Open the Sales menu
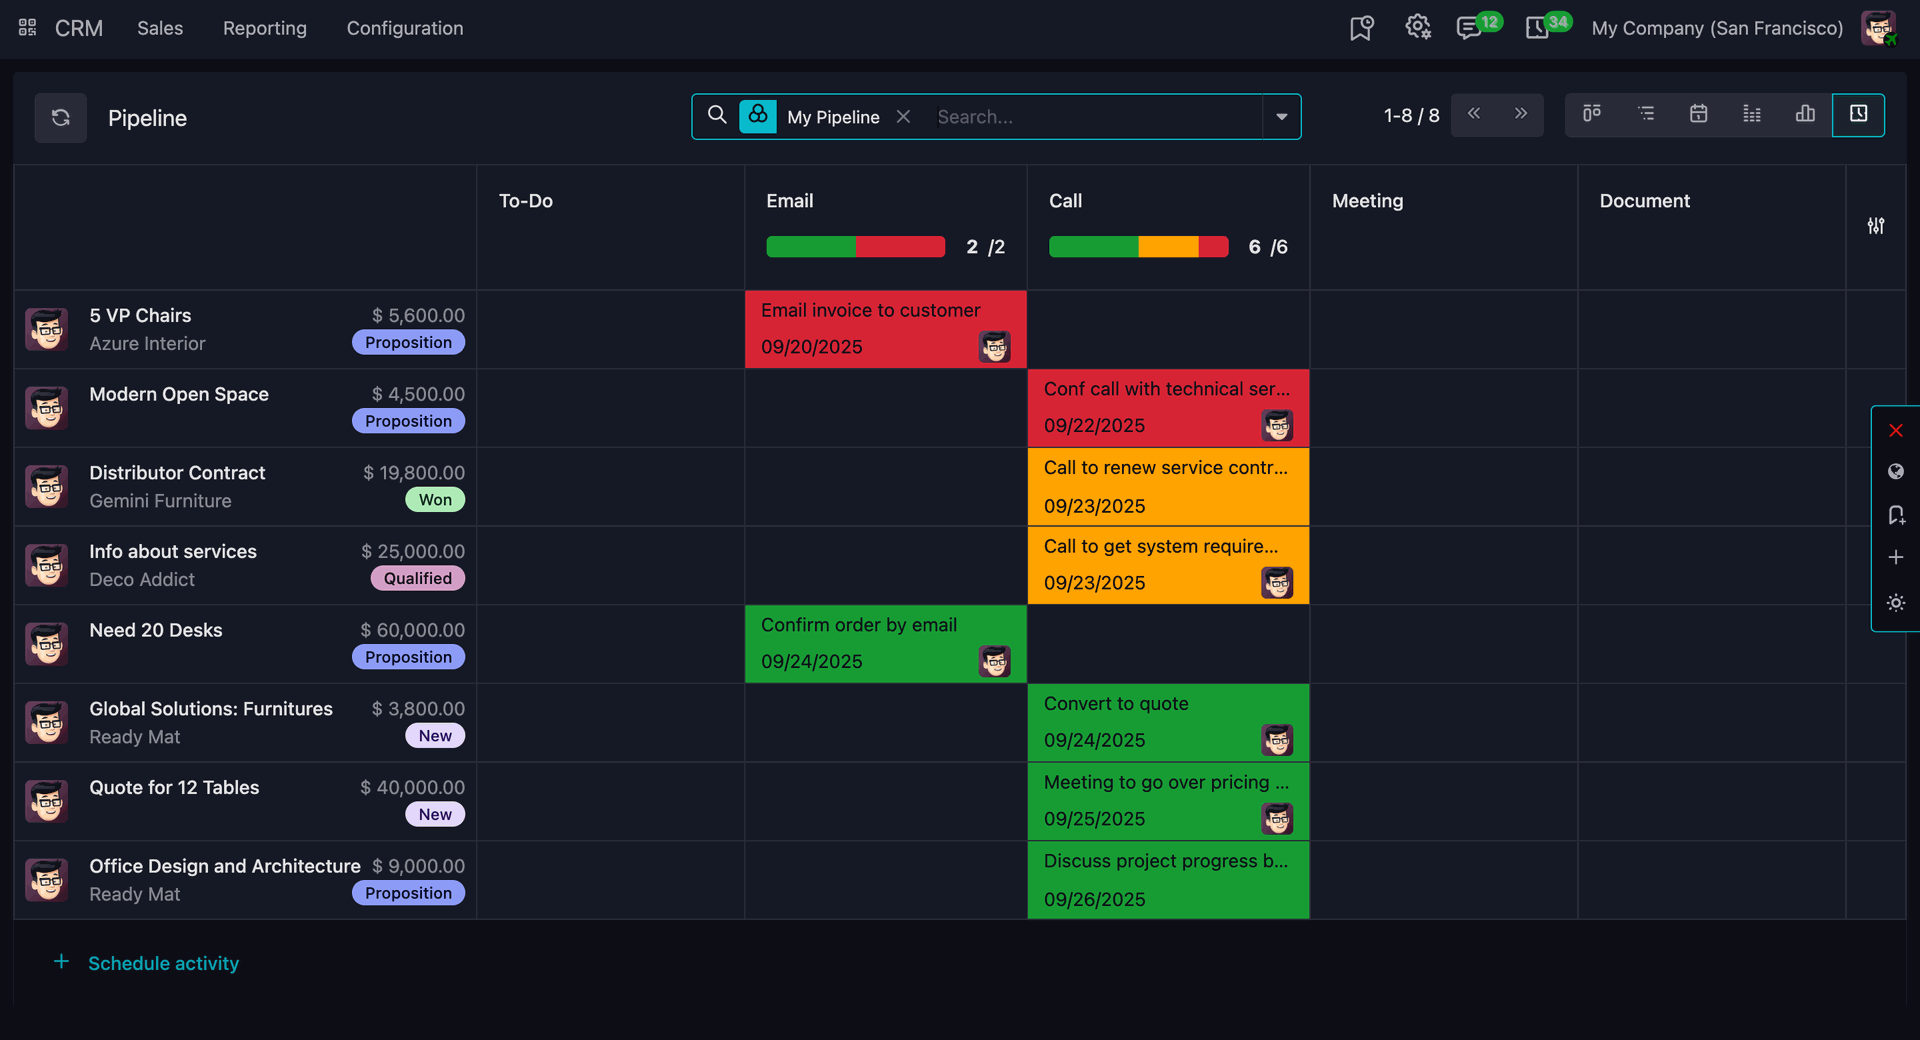Image resolution: width=1920 pixels, height=1040 pixels. click(x=160, y=28)
